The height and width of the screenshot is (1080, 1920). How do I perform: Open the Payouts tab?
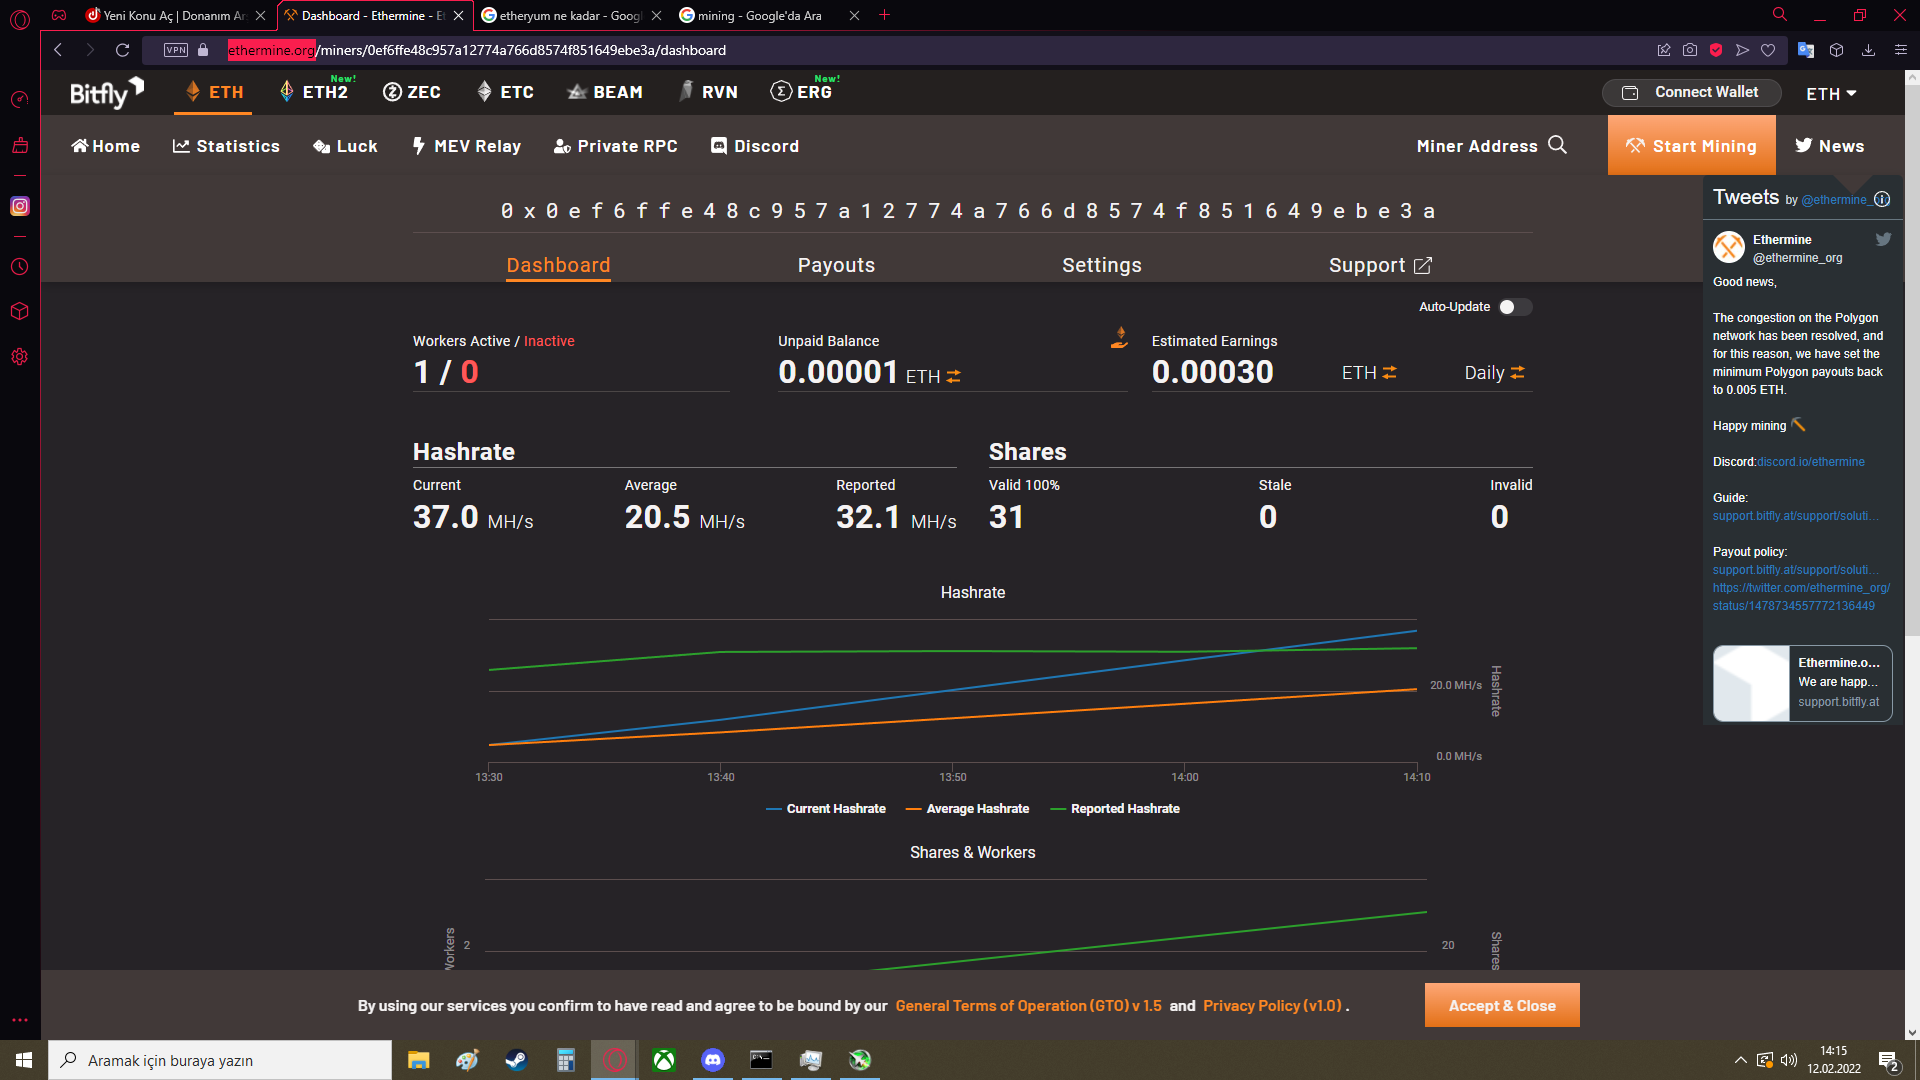click(836, 265)
